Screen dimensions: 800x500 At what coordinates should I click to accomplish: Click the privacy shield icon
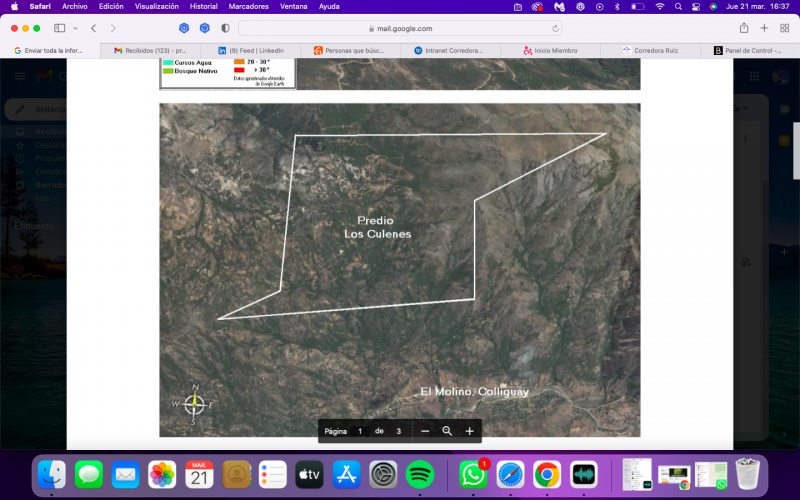pos(225,28)
